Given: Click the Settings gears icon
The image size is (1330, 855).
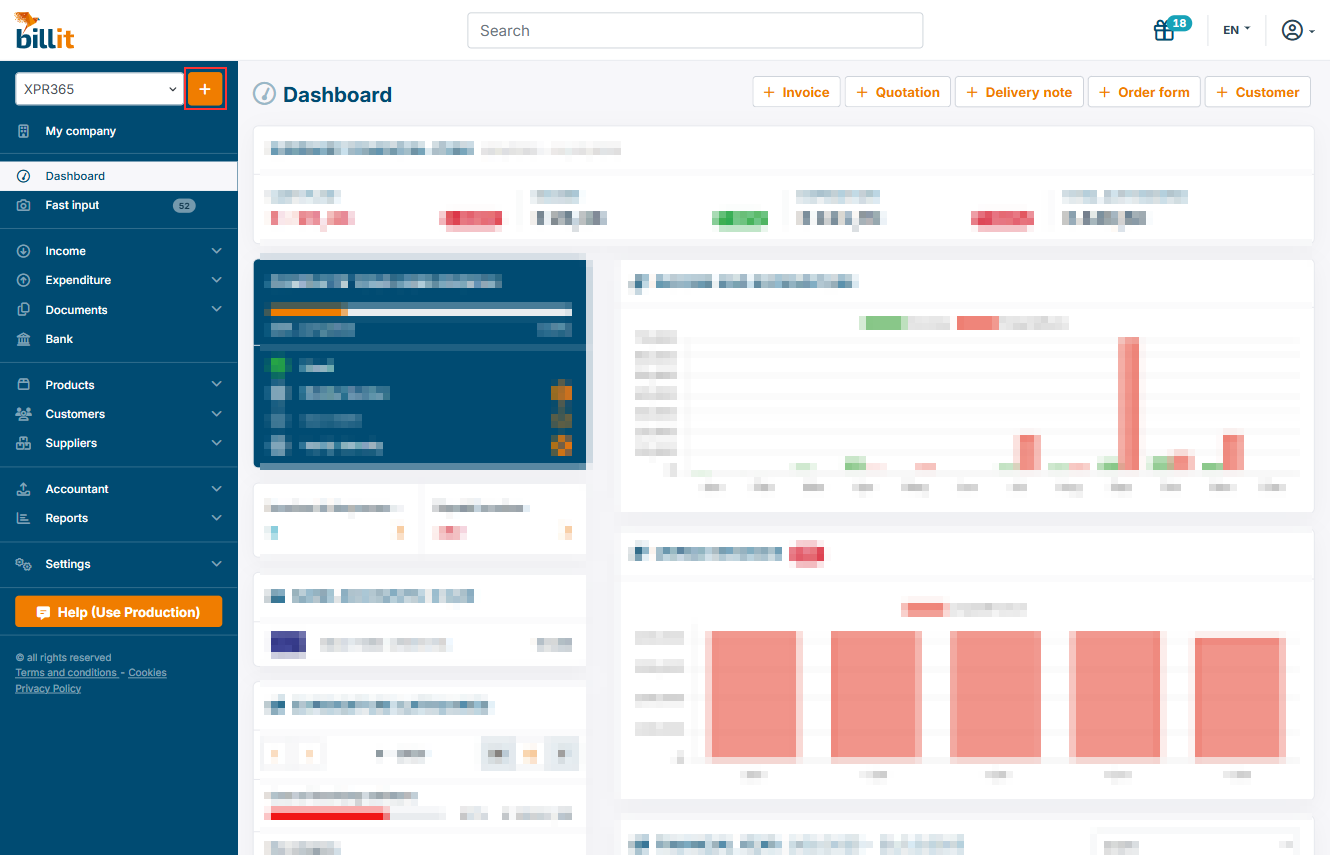Looking at the screenshot, I should click(24, 564).
